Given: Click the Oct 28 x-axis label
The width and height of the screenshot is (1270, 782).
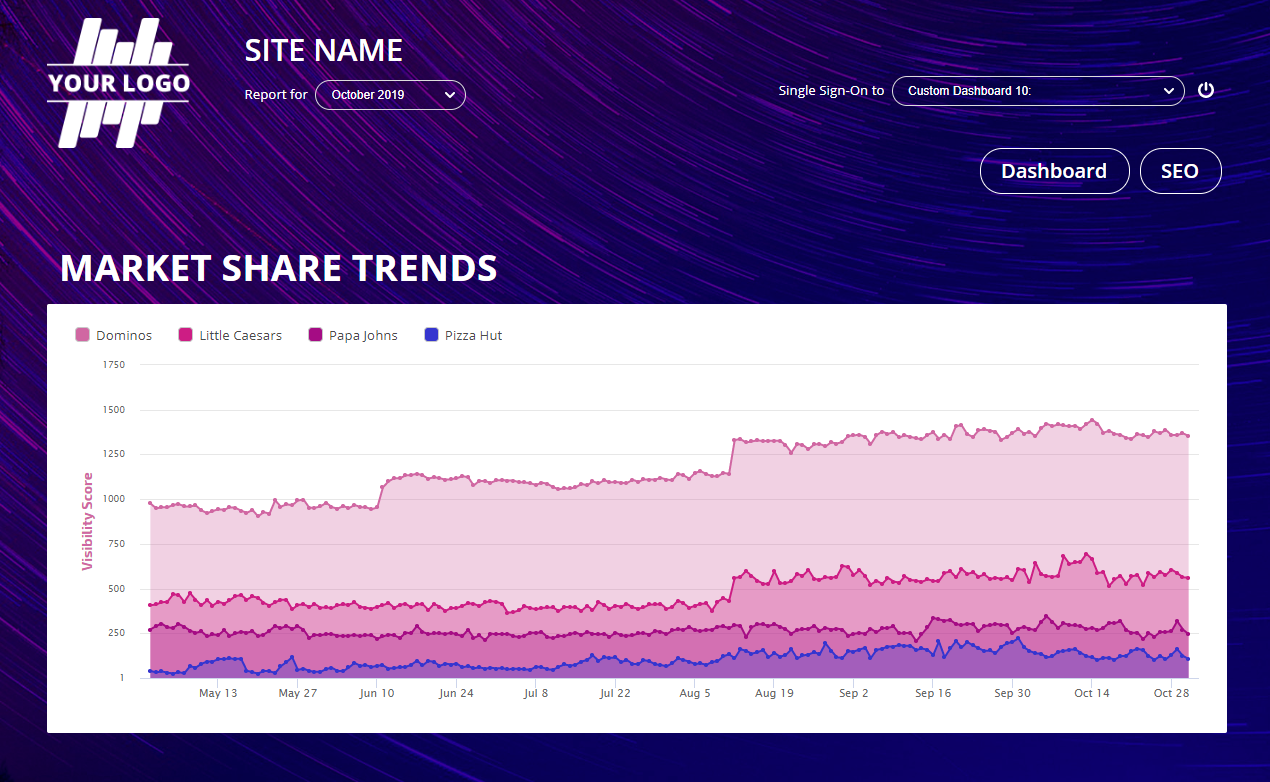Looking at the screenshot, I should pos(1171,693).
